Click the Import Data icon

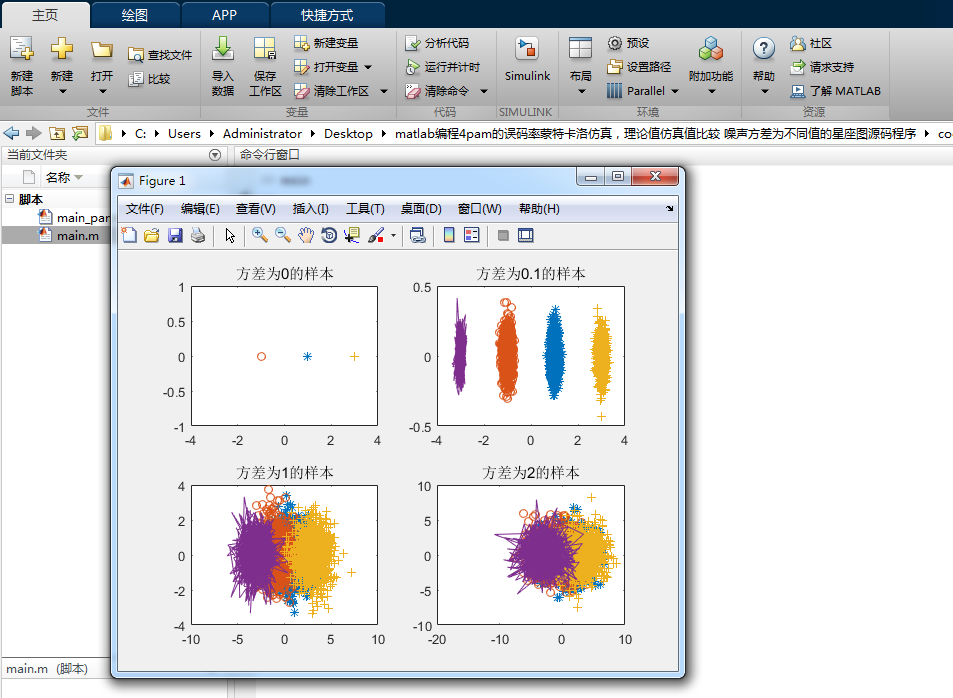(x=223, y=49)
